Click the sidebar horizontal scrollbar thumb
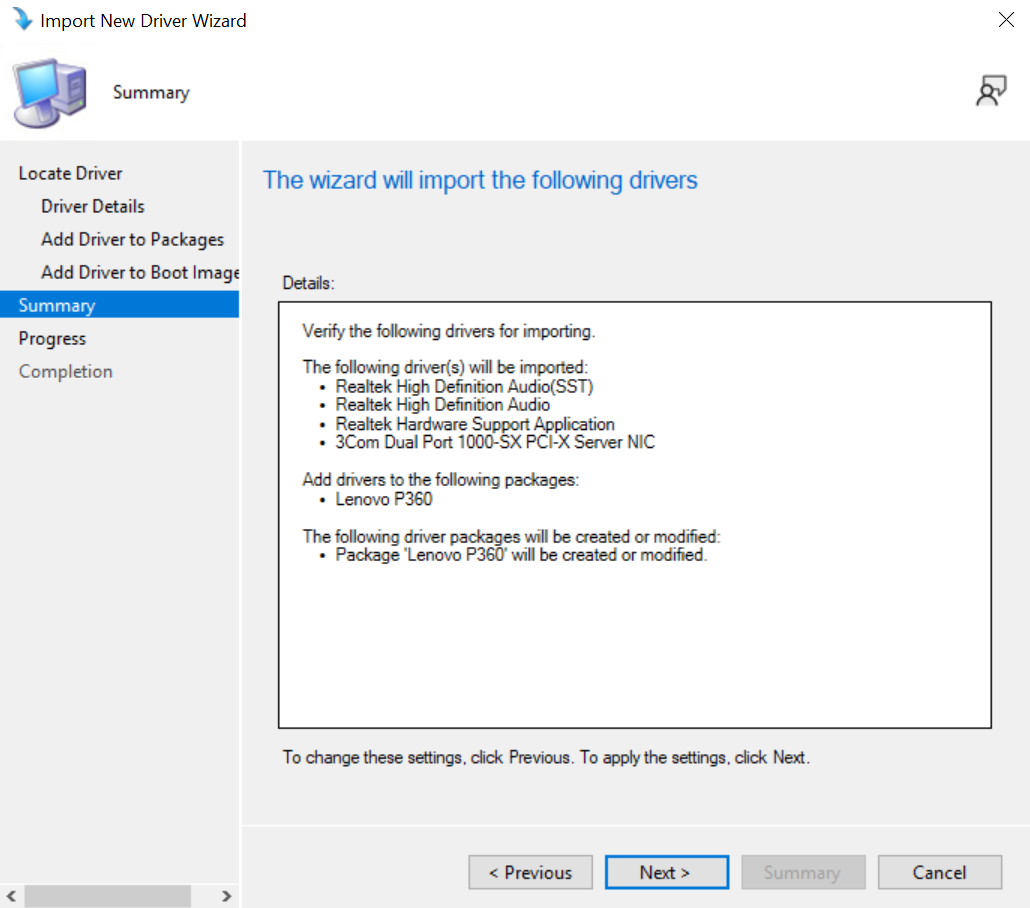This screenshot has width=1030, height=908. click(x=108, y=896)
